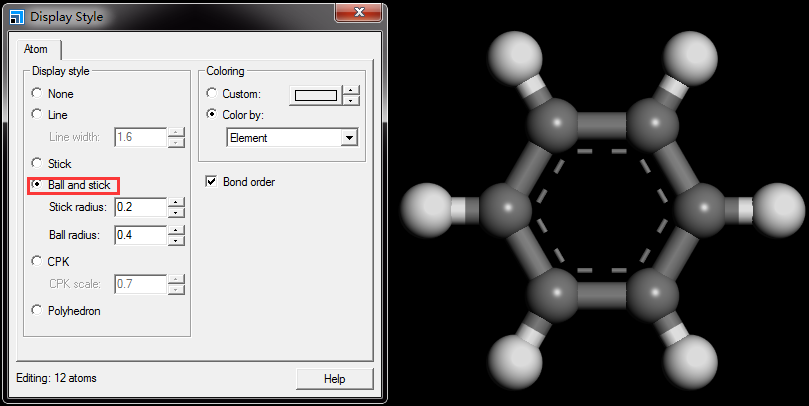
Task: Click the disabled CPK scale field
Action: click(x=141, y=284)
